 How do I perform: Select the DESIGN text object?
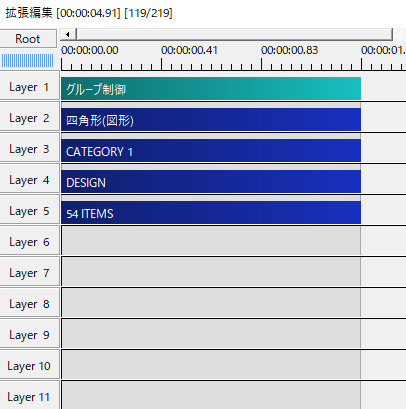(211, 182)
